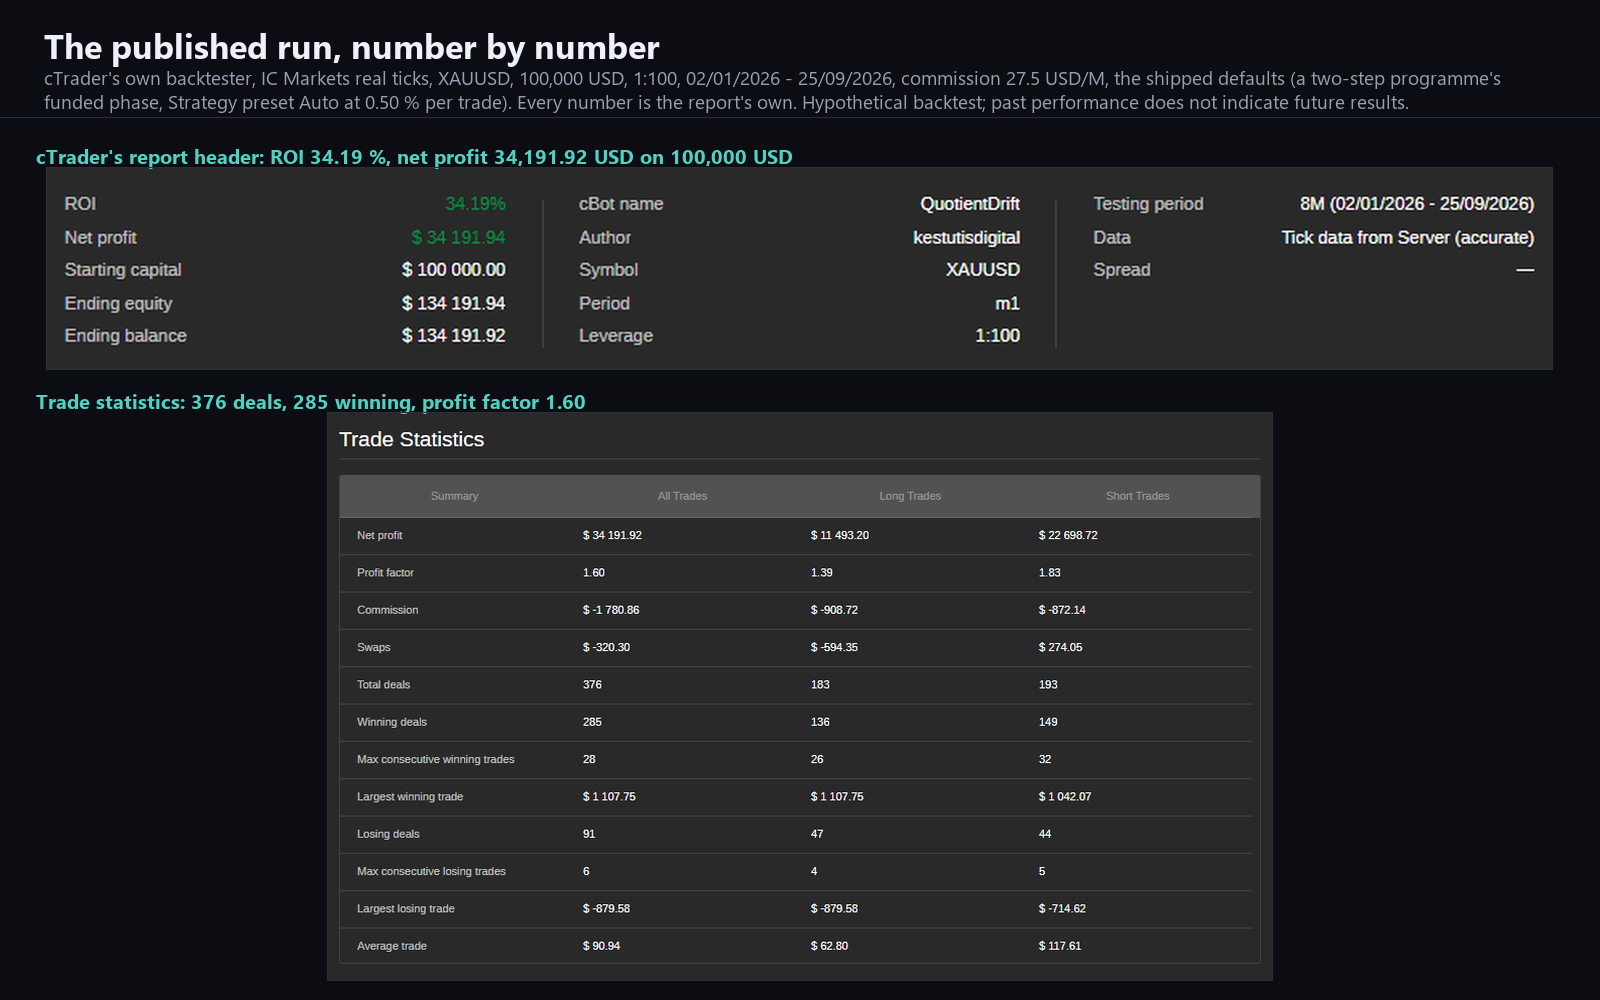Click the ROI value 34.19%

[475, 204]
